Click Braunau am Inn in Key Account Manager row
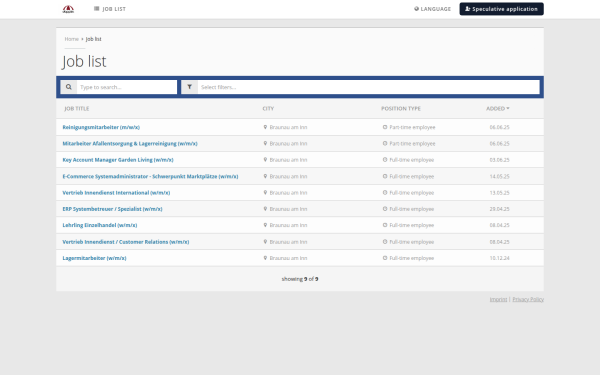Screen dimensions: 600x375 288,160
